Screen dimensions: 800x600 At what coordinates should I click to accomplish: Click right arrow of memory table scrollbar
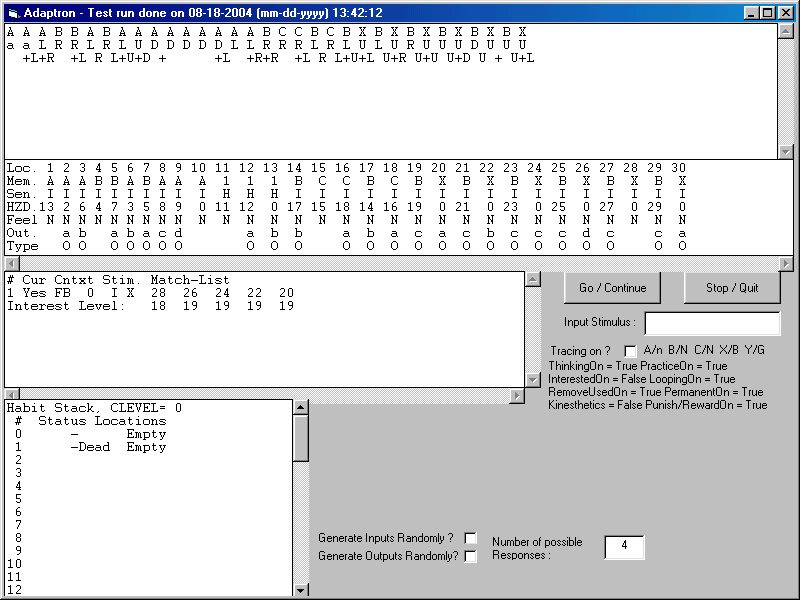pyautogui.click(x=786, y=264)
